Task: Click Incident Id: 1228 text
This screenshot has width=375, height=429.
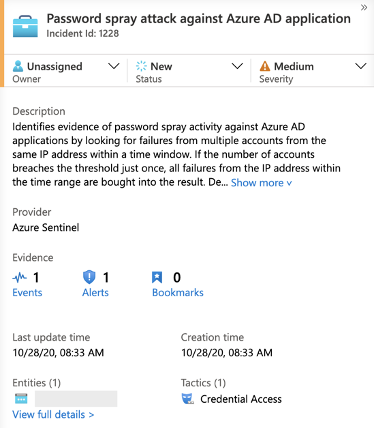Action: (82, 34)
